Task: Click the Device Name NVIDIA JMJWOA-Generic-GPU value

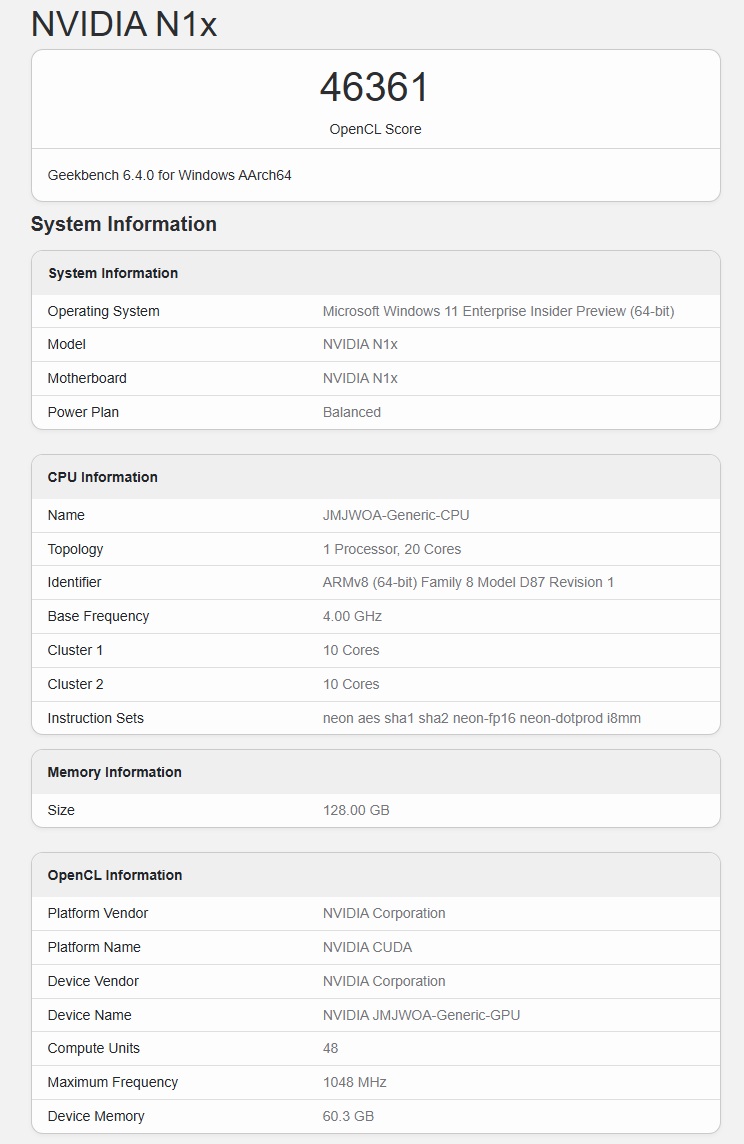Action: tap(421, 1015)
